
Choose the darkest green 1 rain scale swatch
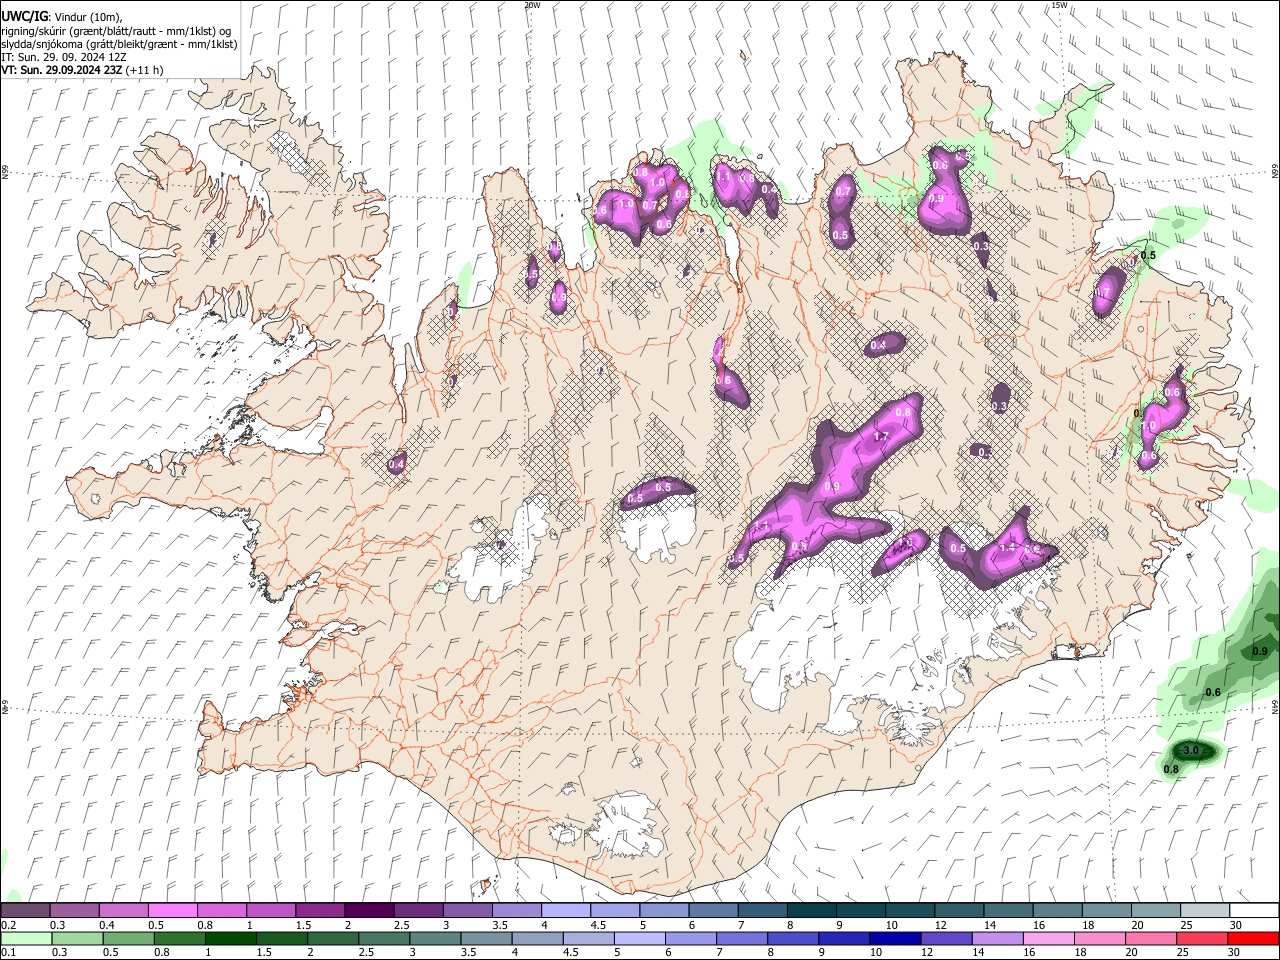(230, 938)
